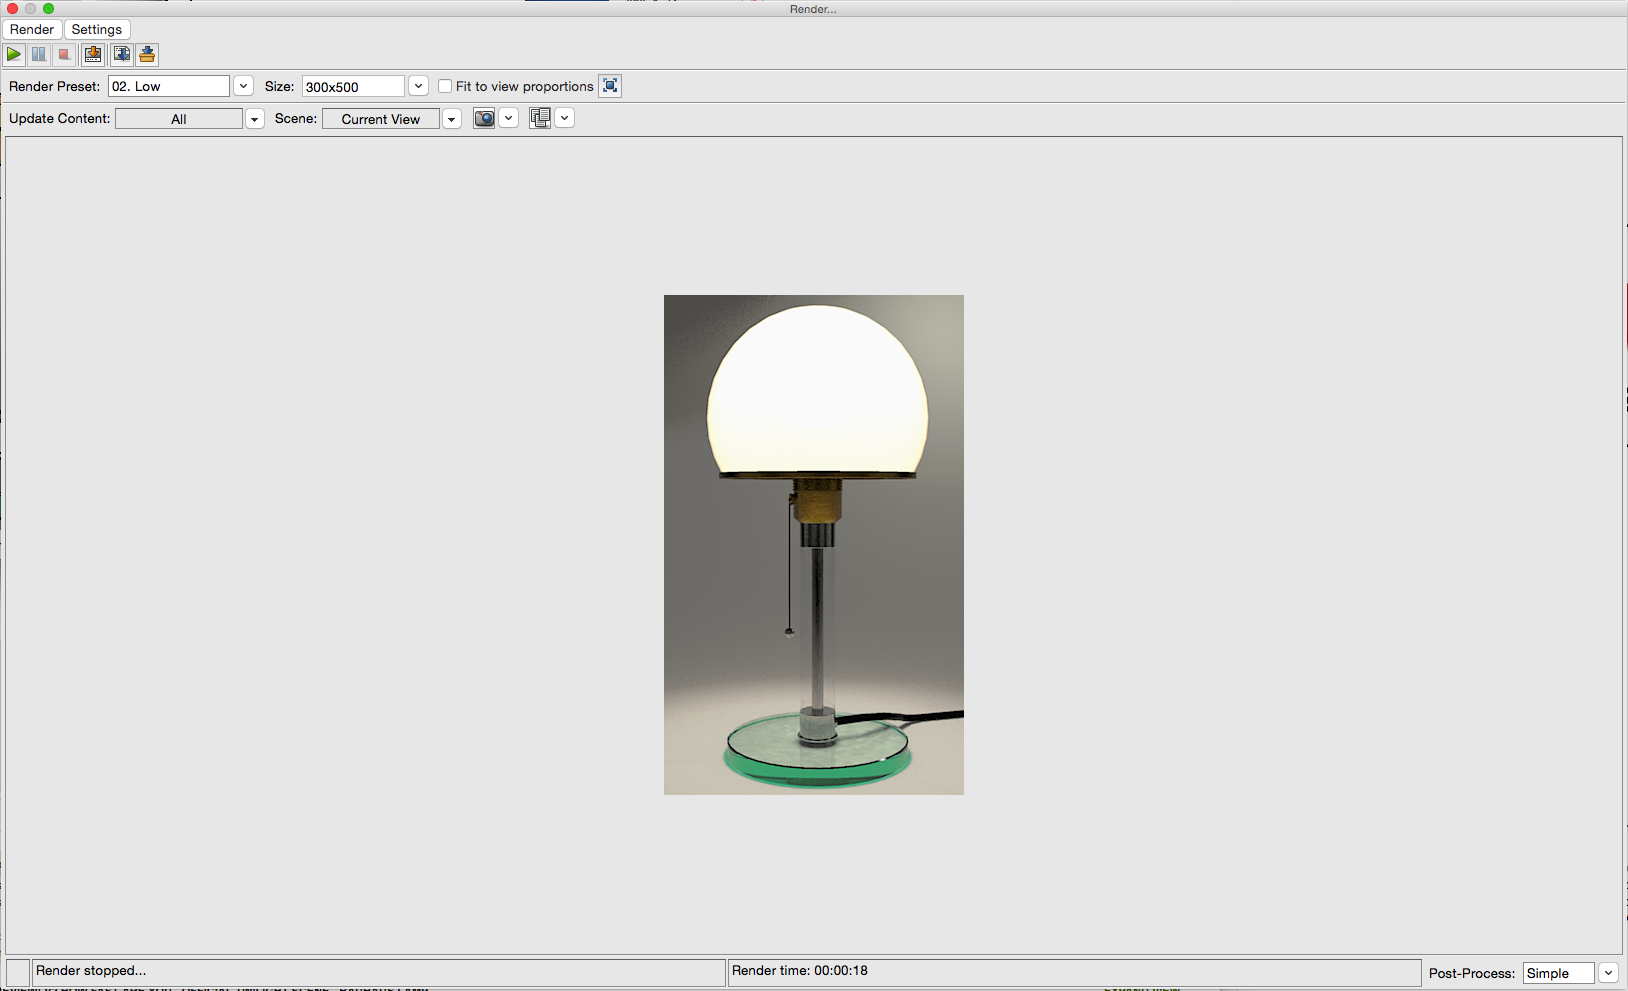Viewport: 1628px width, 991px height.
Task: Click the export to box icon
Action: [147, 55]
